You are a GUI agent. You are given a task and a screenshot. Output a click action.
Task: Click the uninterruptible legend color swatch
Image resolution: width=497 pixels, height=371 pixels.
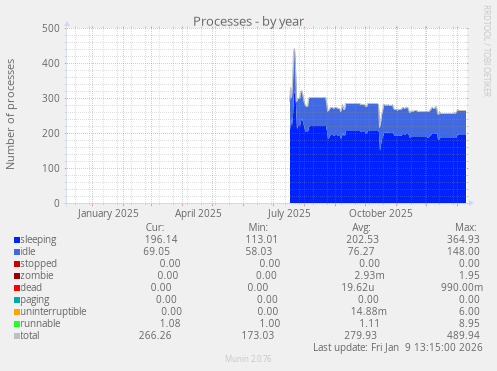[x=17, y=312]
